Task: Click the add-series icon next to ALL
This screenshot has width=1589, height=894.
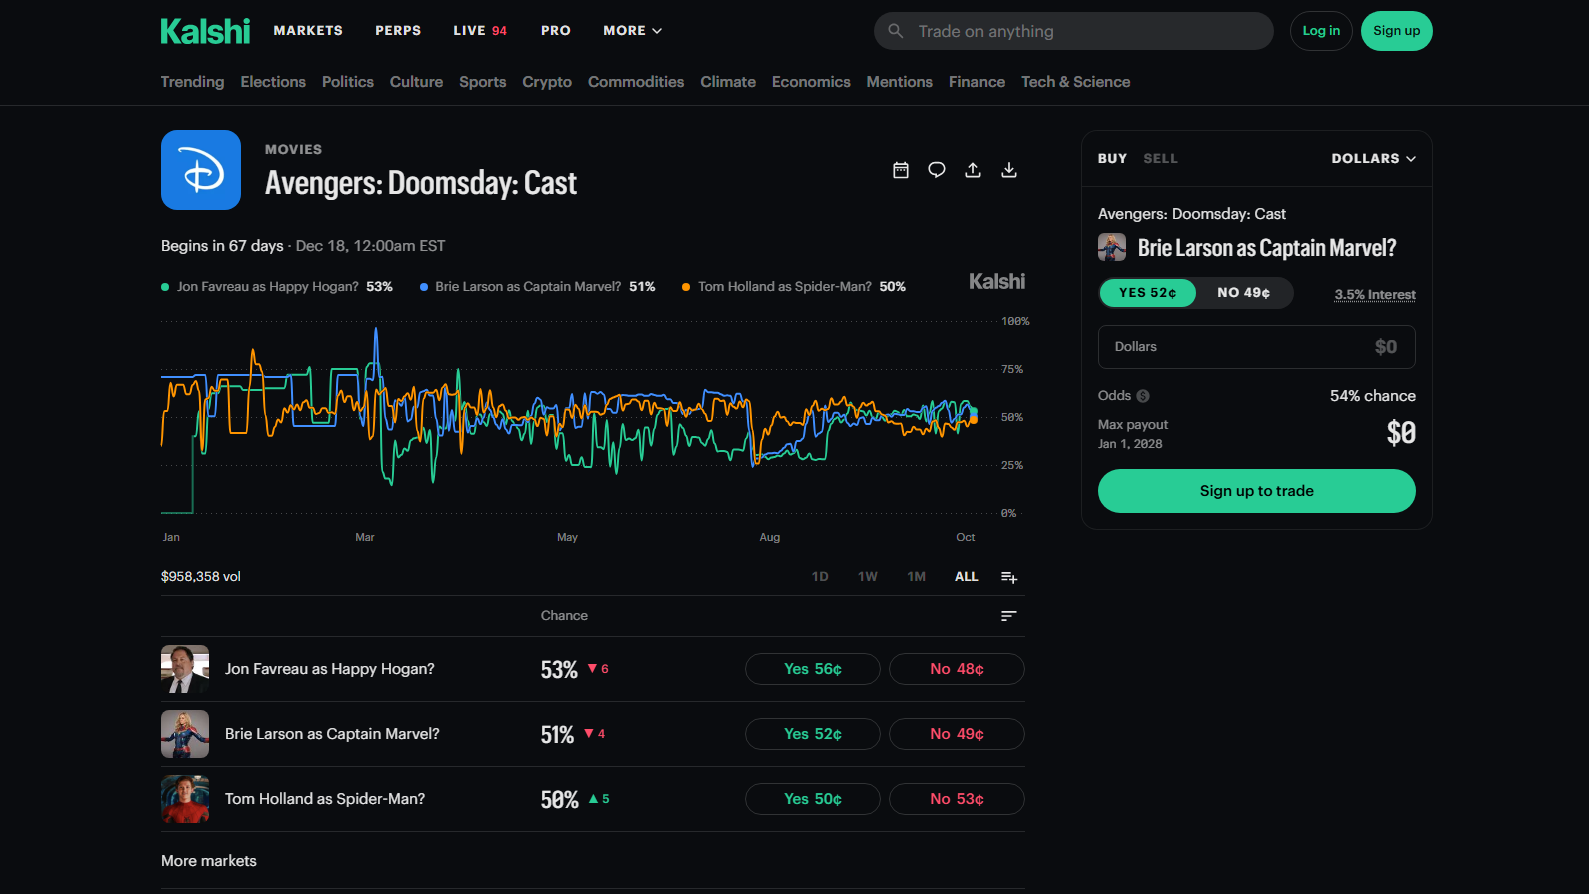Action: point(1009,577)
